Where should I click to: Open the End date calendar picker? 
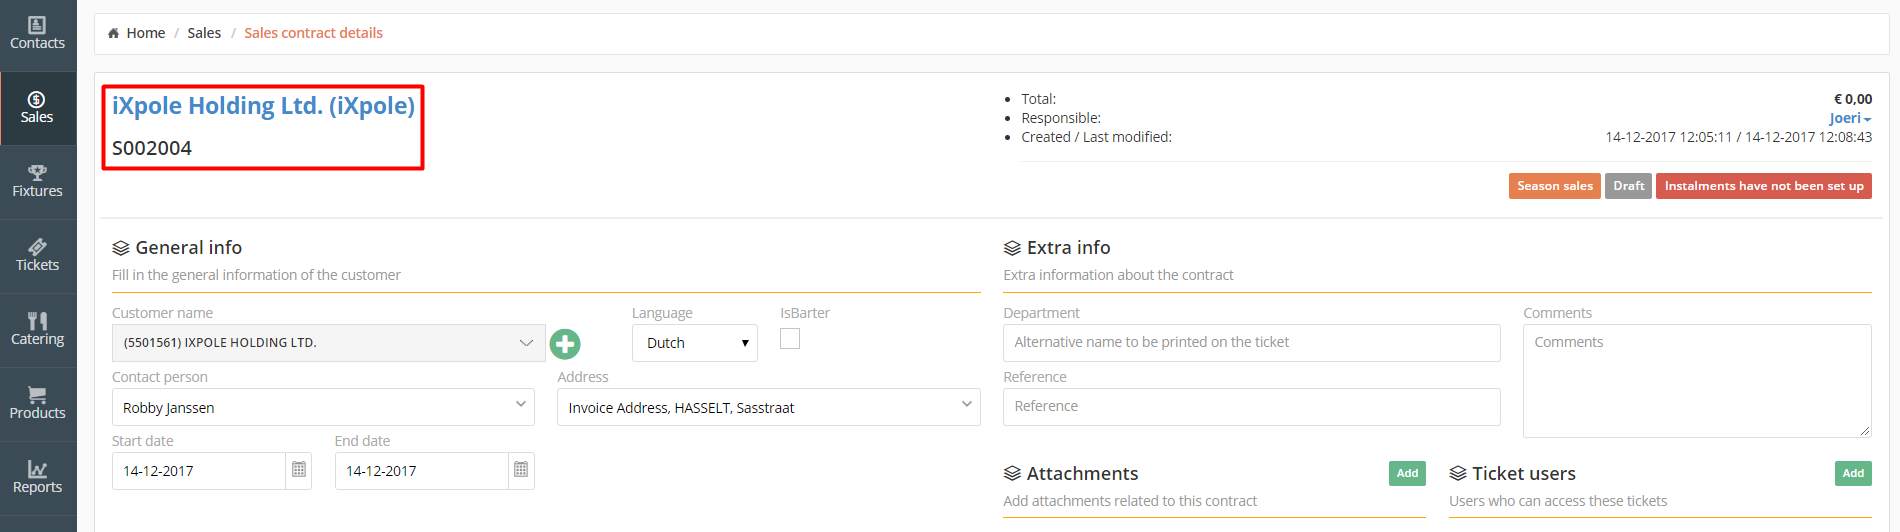[521, 470]
